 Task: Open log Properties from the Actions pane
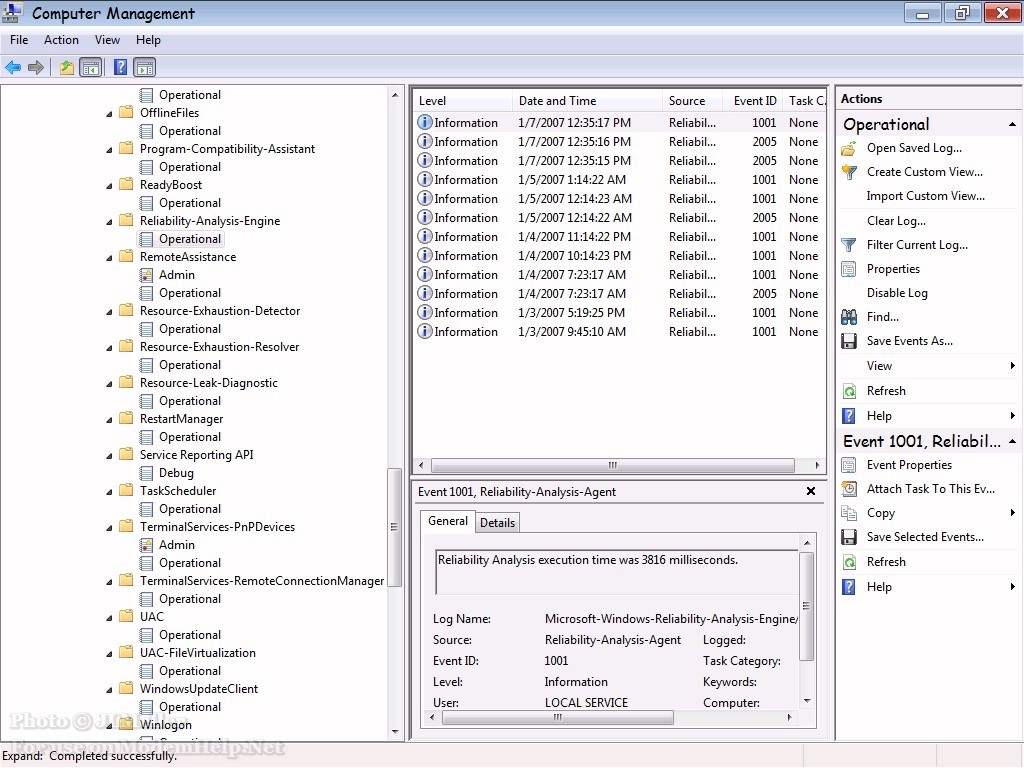point(893,269)
